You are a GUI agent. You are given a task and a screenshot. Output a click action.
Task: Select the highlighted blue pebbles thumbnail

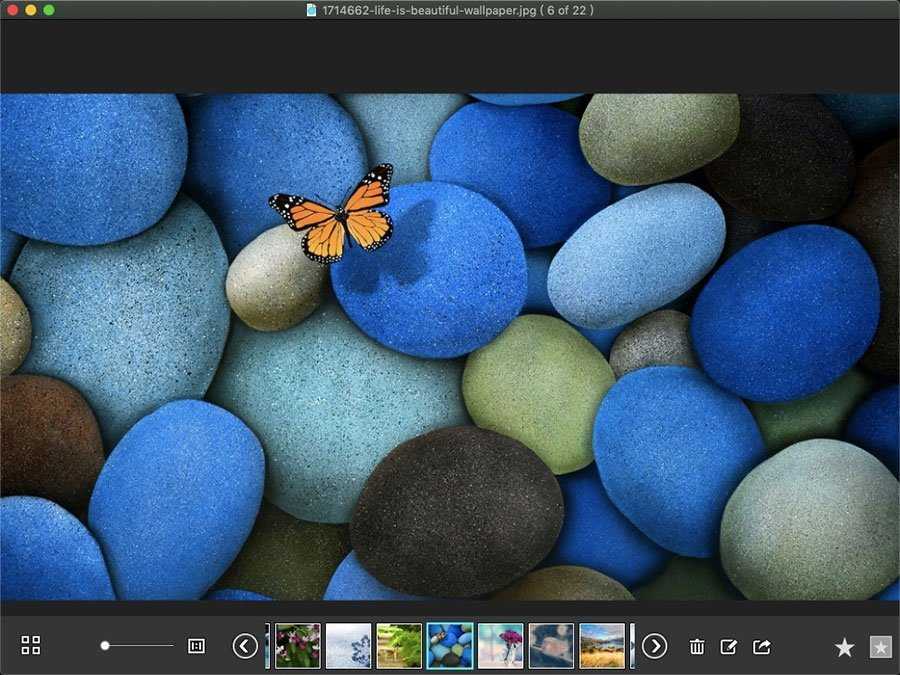(x=450, y=646)
